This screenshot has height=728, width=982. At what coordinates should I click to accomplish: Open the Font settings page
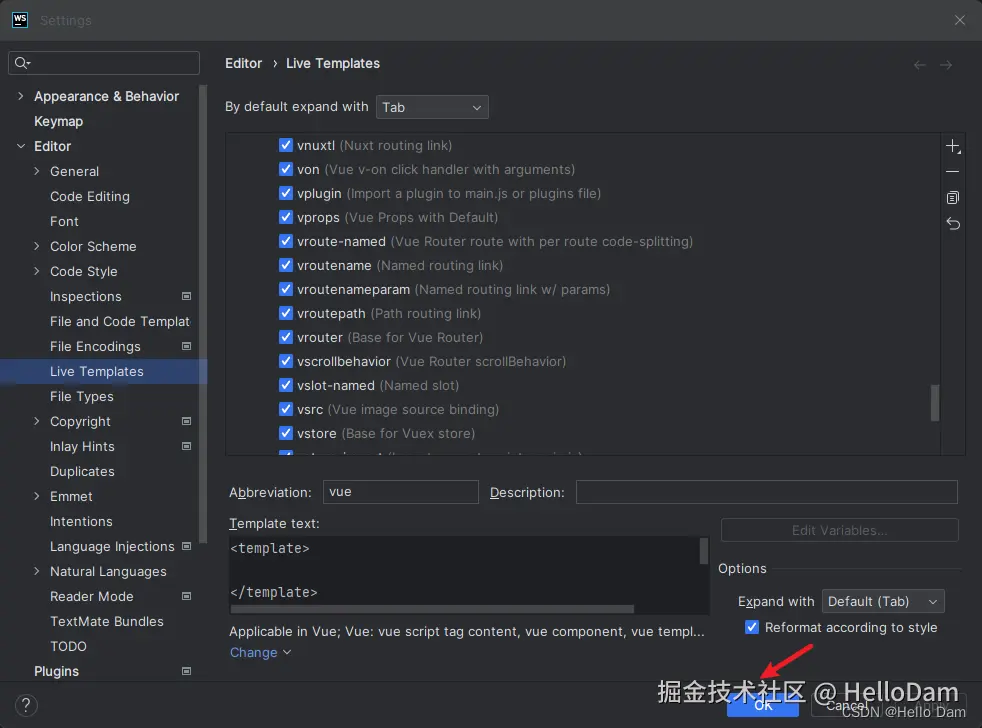(64, 221)
